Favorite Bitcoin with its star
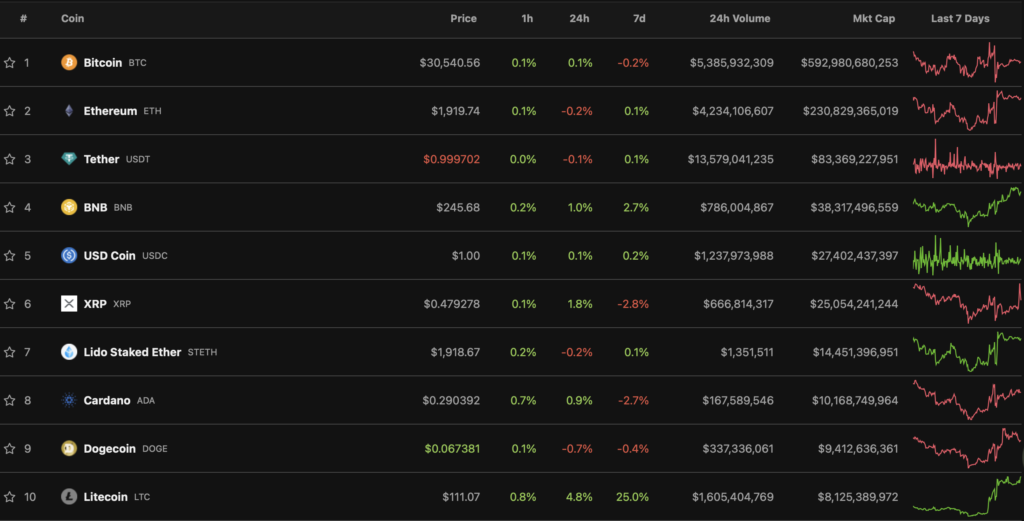1024x521 pixels. point(10,63)
